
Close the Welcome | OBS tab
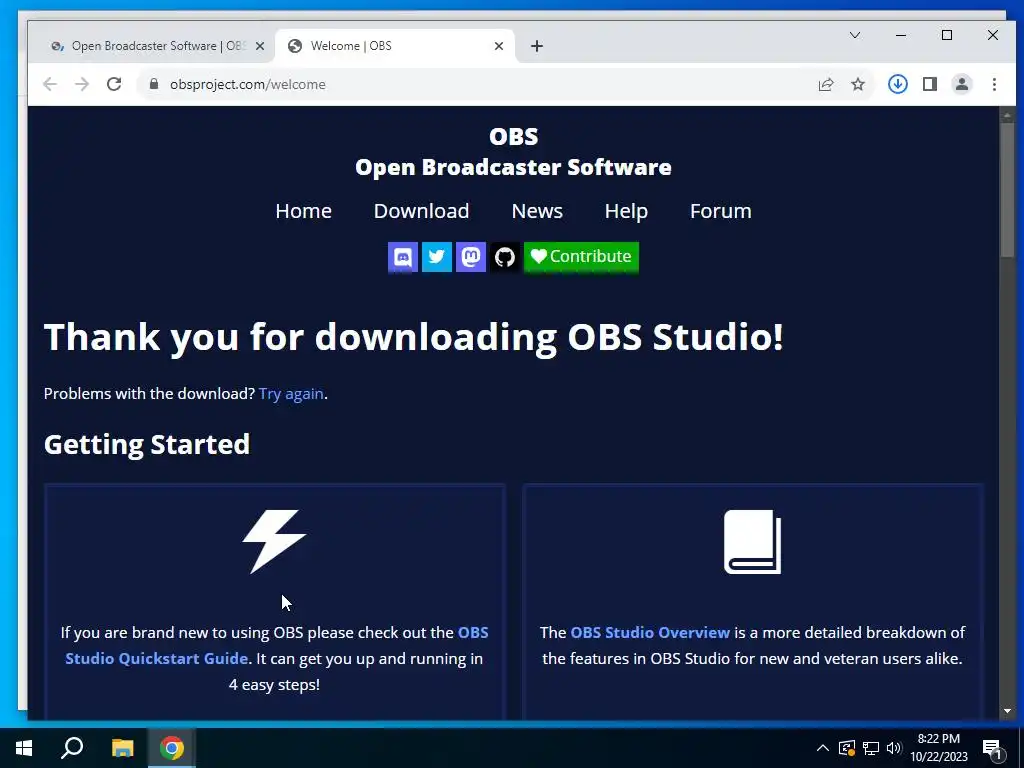pos(499,46)
